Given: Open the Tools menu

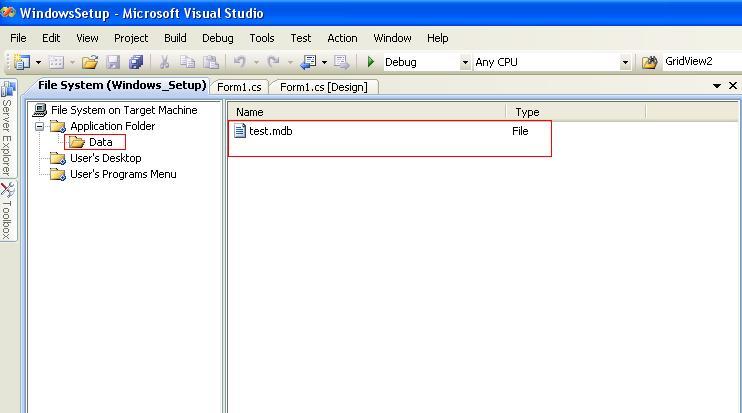Looking at the screenshot, I should 262,38.
